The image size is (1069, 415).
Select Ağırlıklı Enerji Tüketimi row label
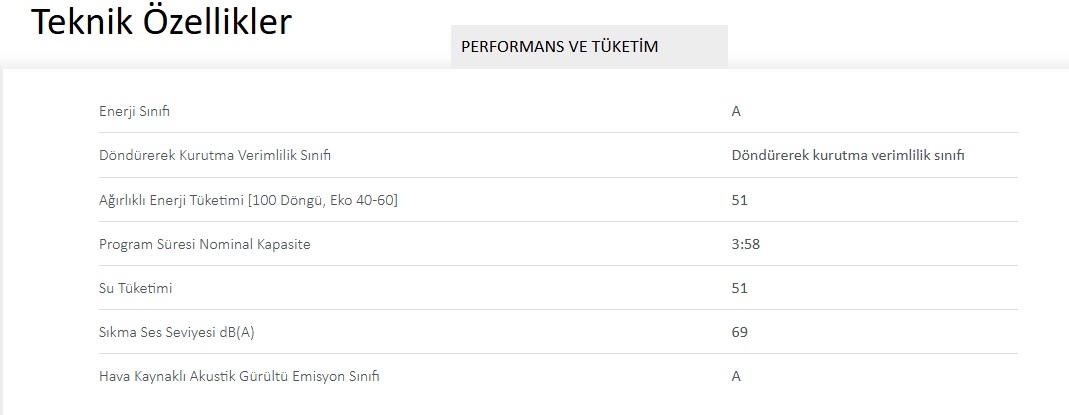[248, 200]
